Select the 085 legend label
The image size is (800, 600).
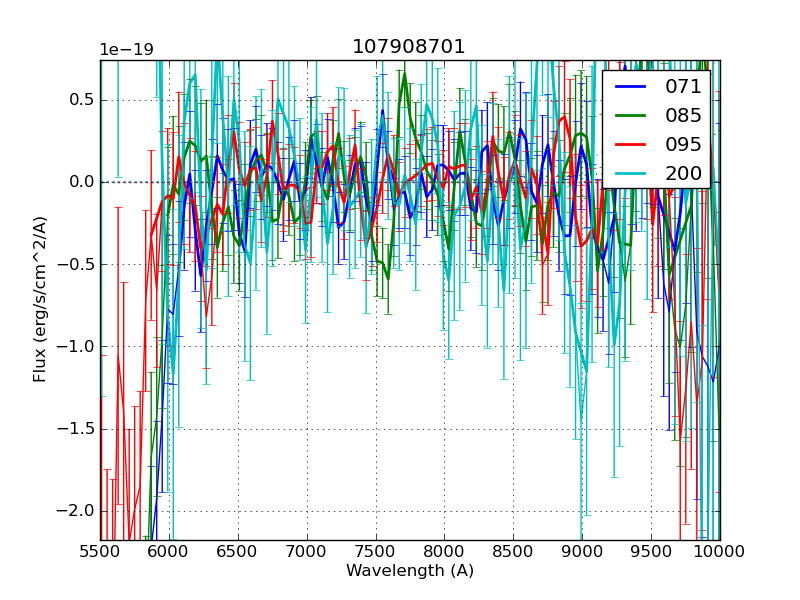(683, 115)
